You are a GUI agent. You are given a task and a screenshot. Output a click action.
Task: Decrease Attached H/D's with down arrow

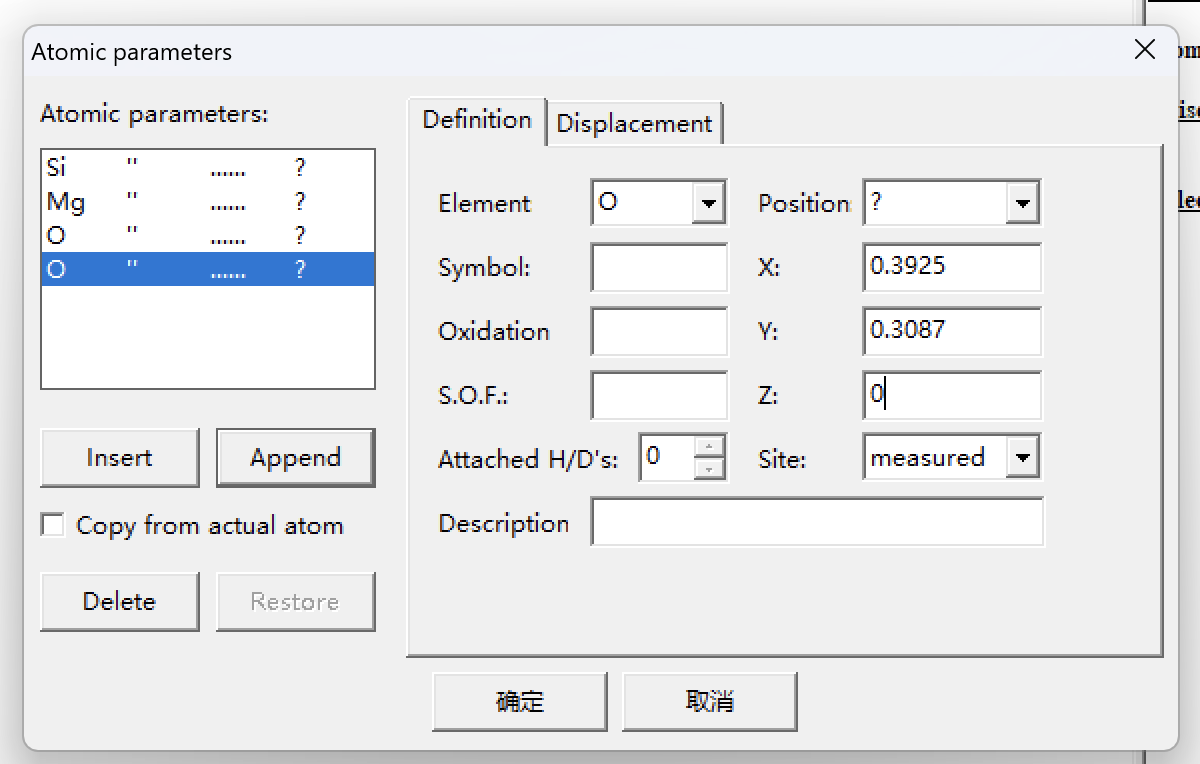(709, 468)
